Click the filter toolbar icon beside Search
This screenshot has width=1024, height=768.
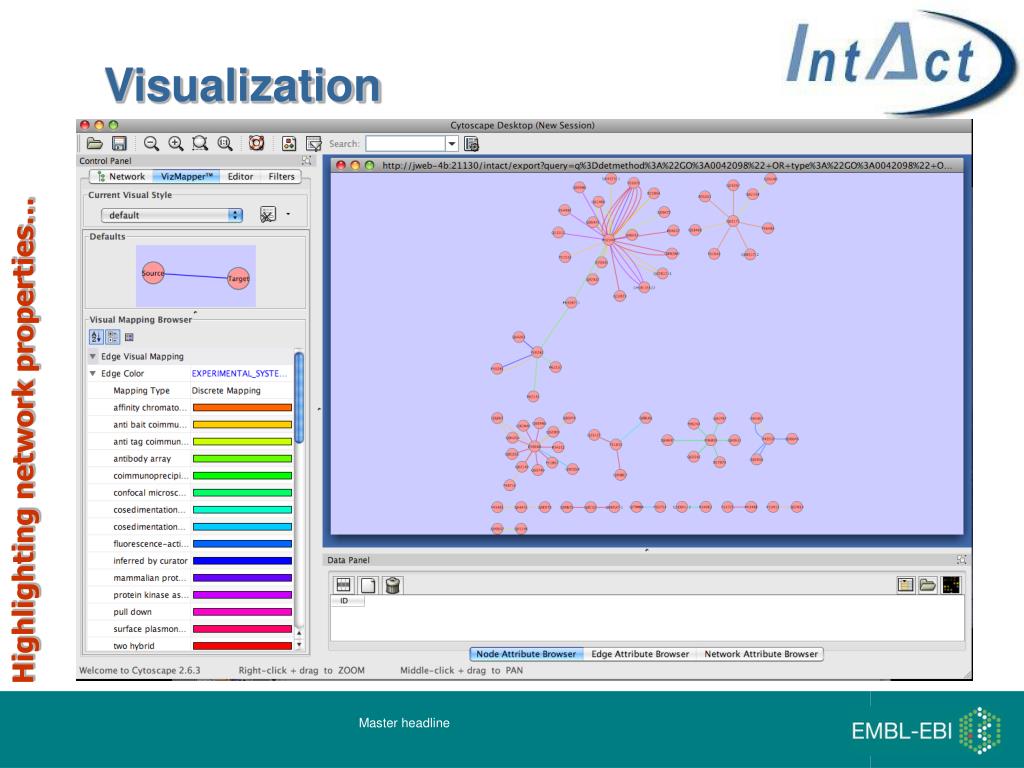313,144
